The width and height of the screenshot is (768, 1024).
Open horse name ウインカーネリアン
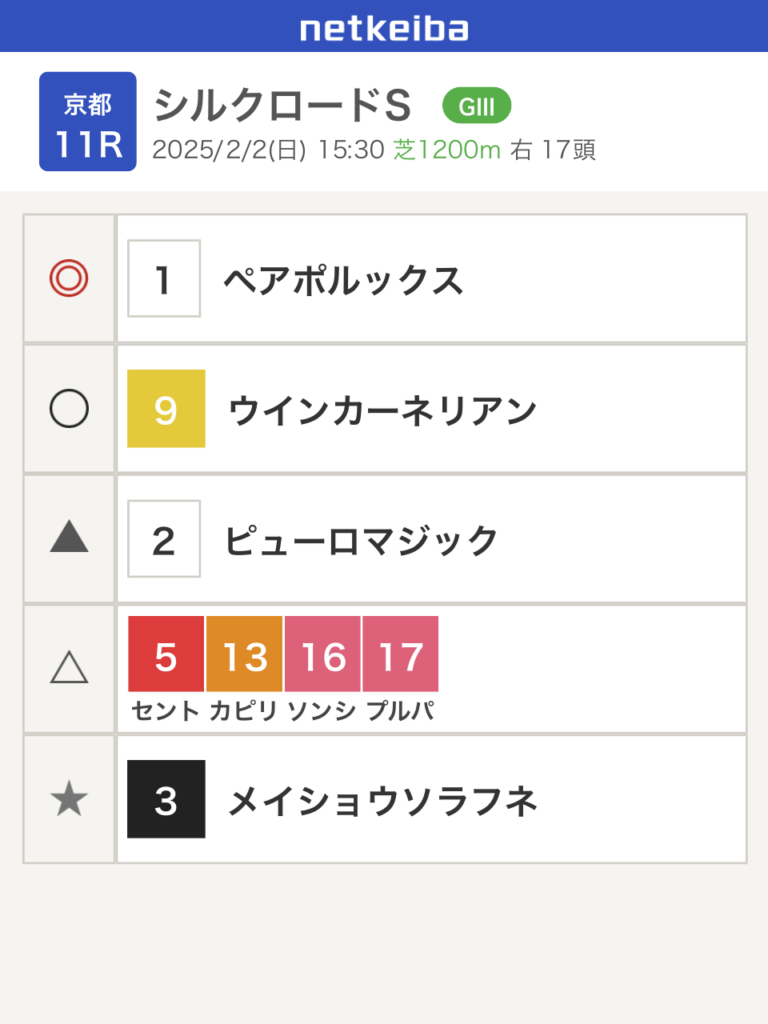coord(383,411)
